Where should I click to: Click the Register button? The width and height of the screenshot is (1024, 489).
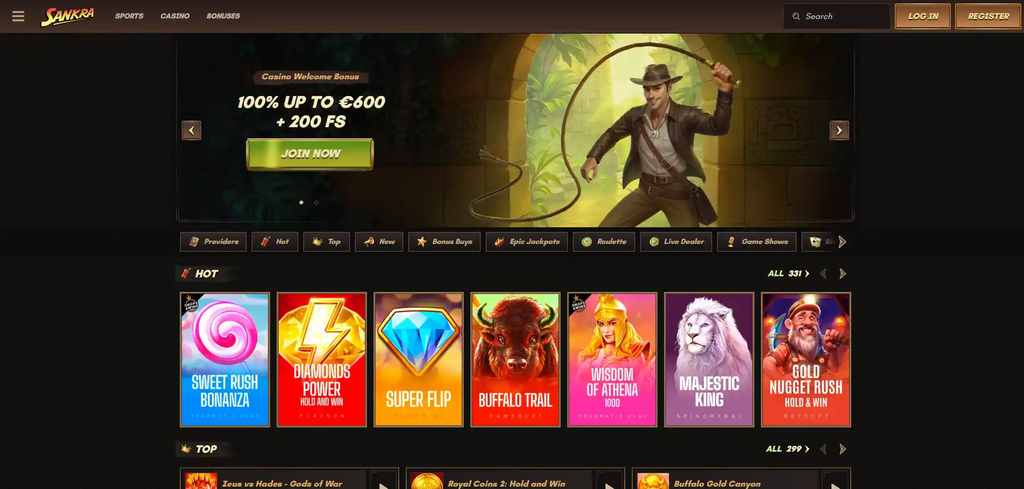click(x=988, y=16)
